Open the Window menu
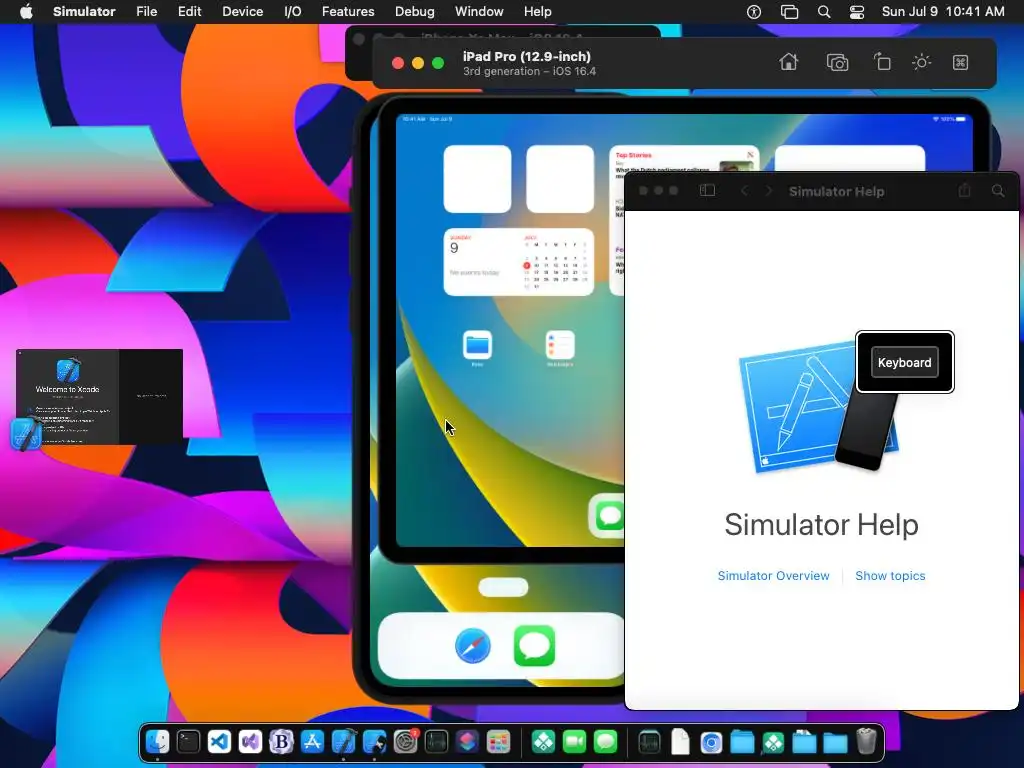The height and width of the screenshot is (768, 1024). pyautogui.click(x=479, y=12)
